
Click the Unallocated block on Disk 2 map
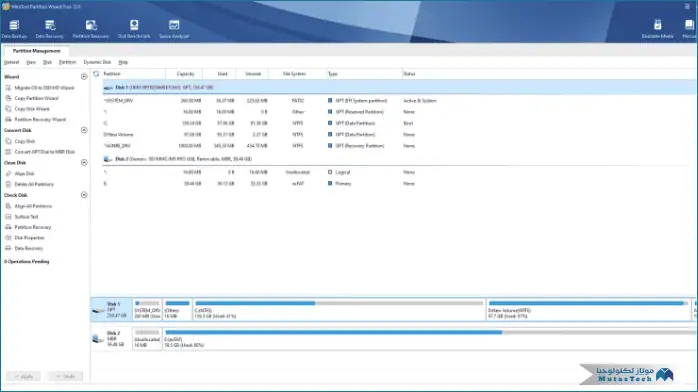[147, 339]
